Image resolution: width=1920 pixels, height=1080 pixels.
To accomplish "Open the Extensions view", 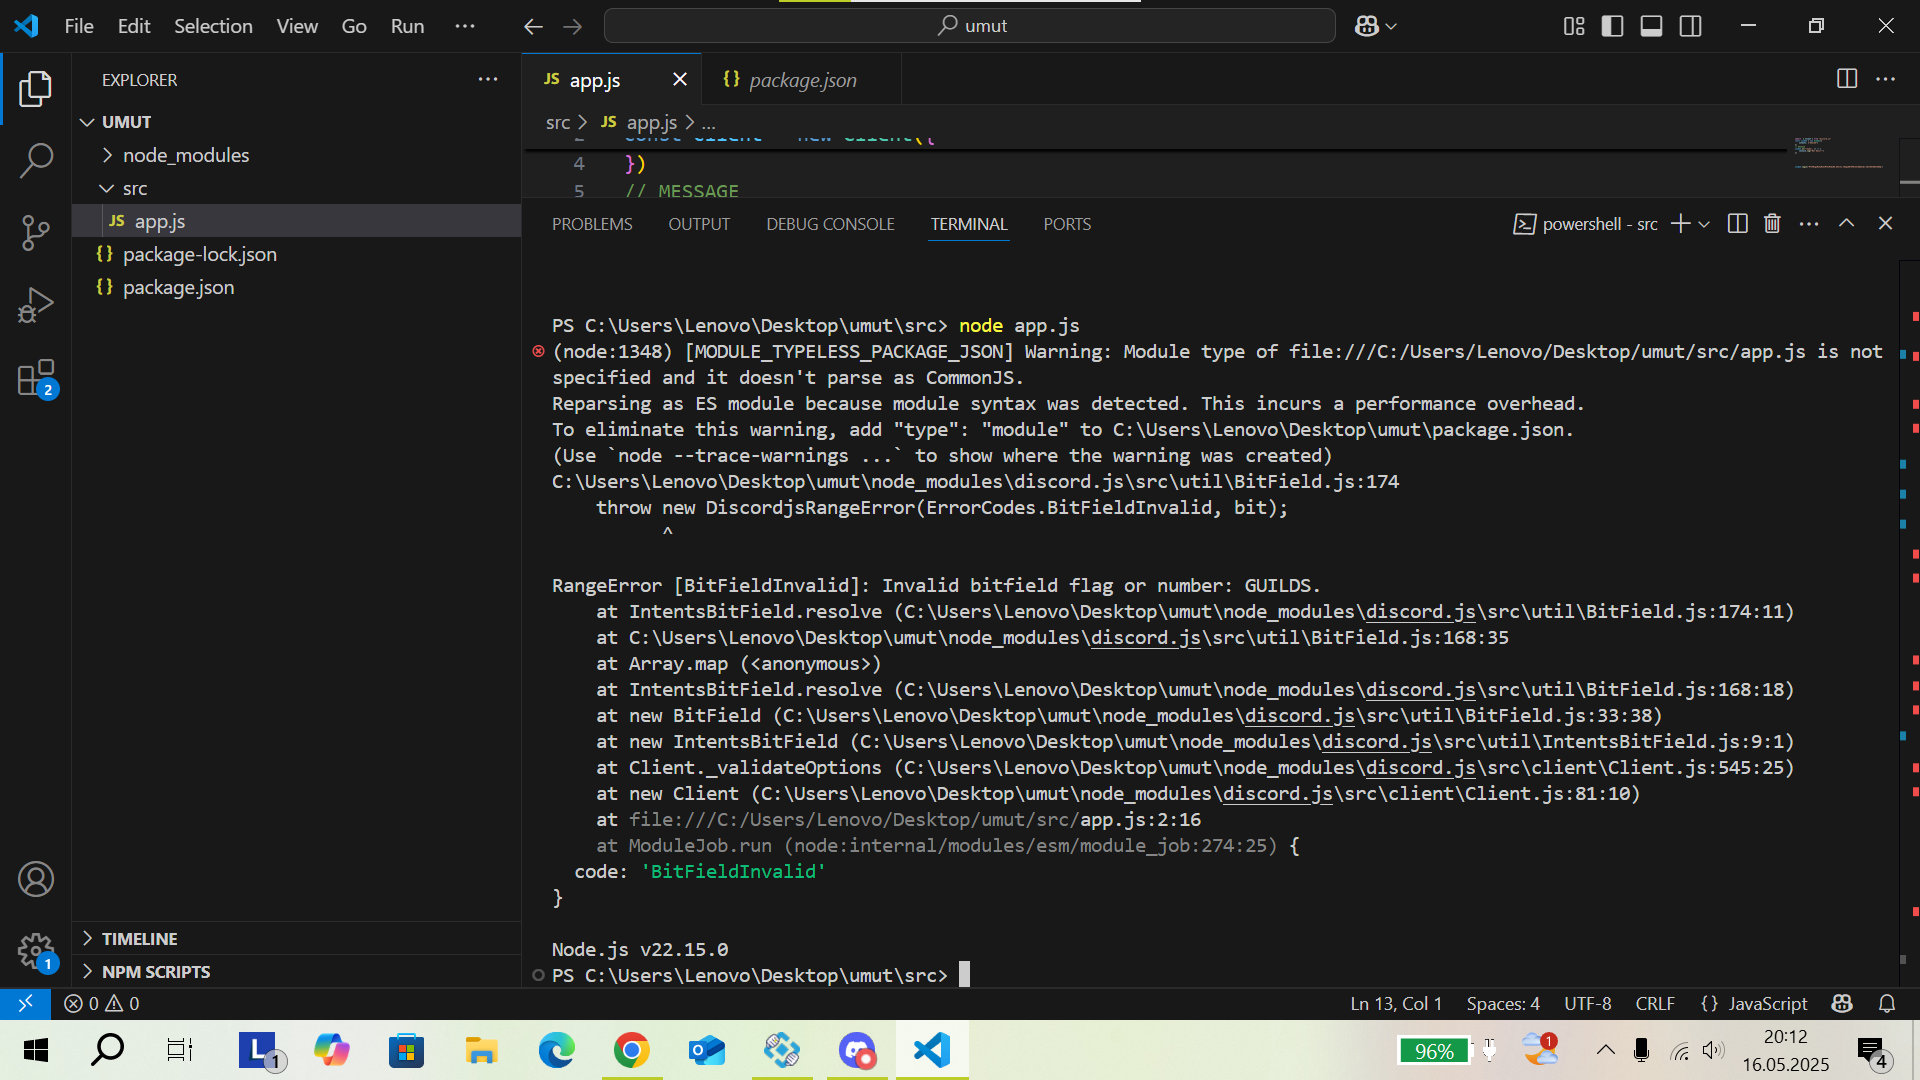I will click(36, 379).
